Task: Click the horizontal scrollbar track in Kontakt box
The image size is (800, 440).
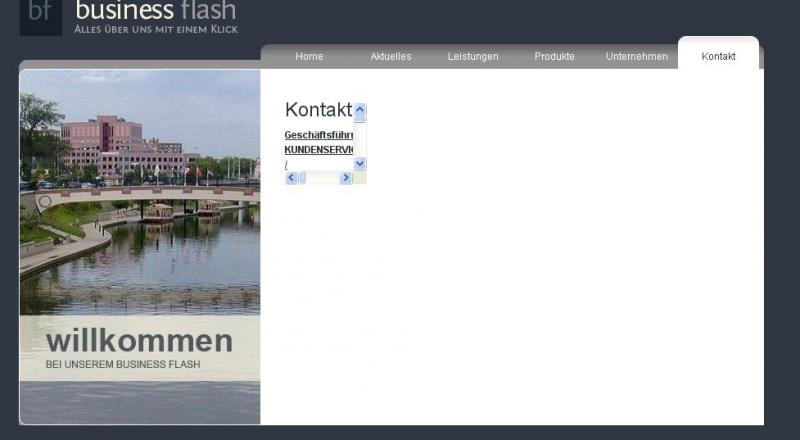Action: click(x=323, y=177)
